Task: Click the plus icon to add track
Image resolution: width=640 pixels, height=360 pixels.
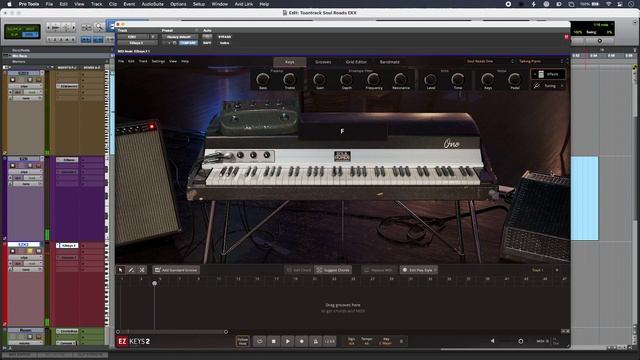Action: pyautogui.click(x=557, y=270)
